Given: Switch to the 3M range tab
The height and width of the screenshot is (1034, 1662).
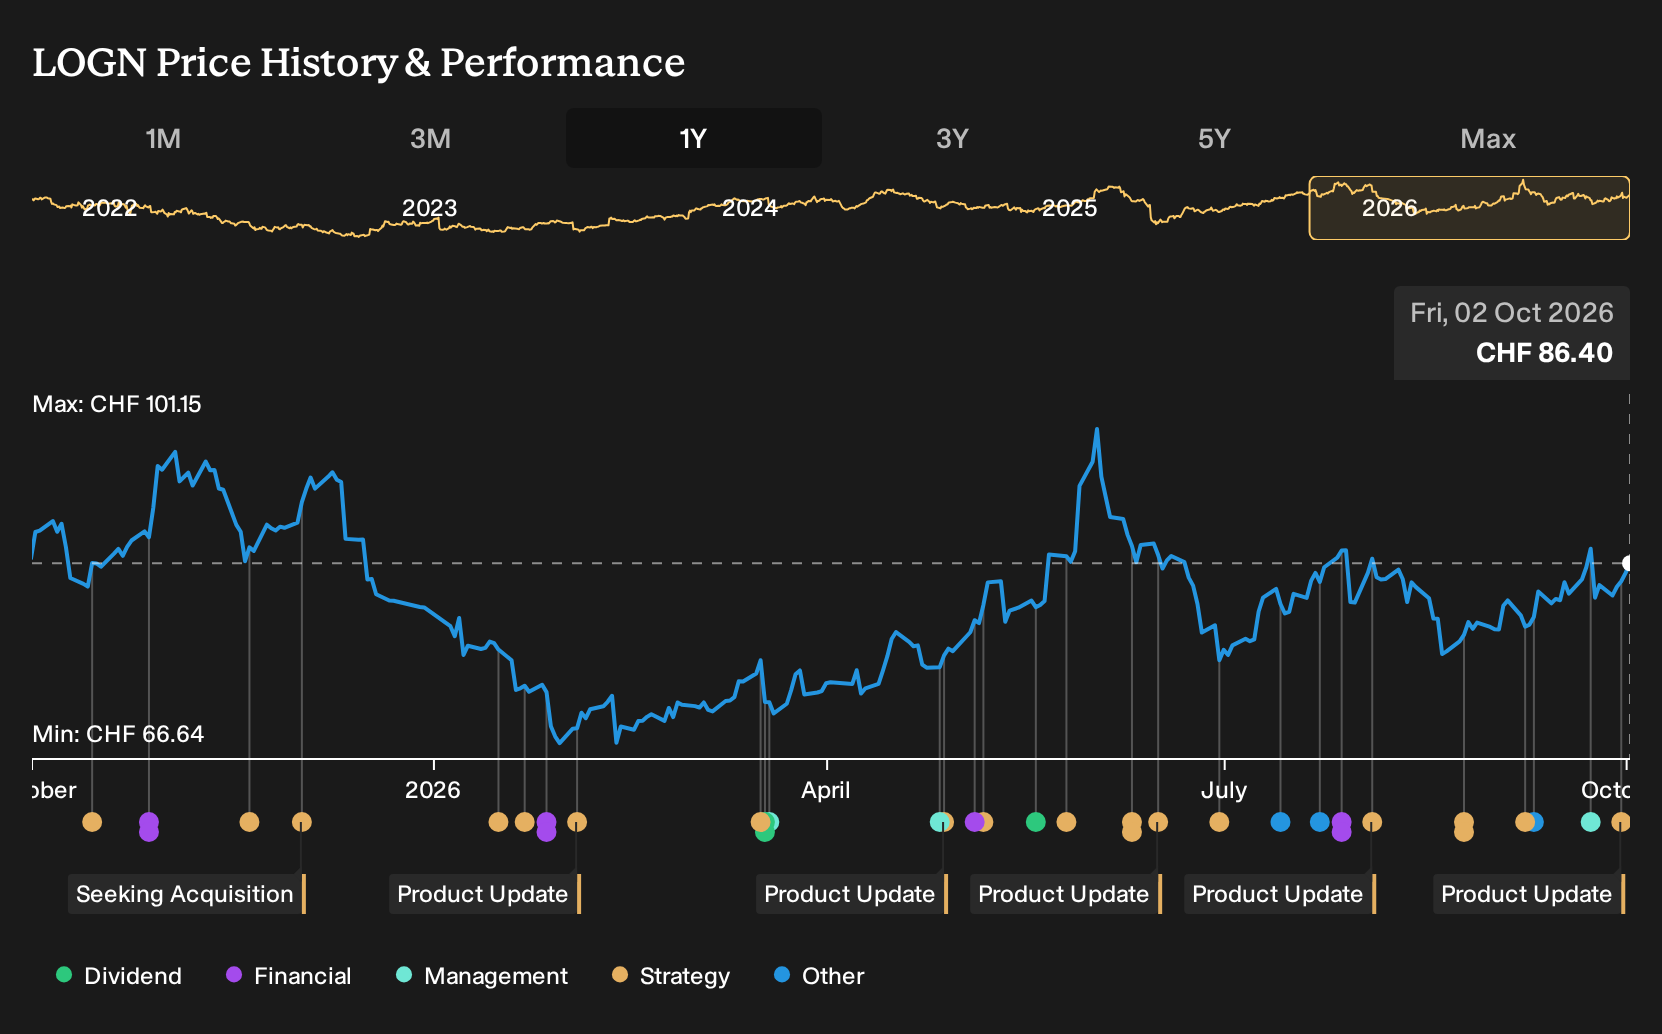Looking at the screenshot, I should [430, 138].
